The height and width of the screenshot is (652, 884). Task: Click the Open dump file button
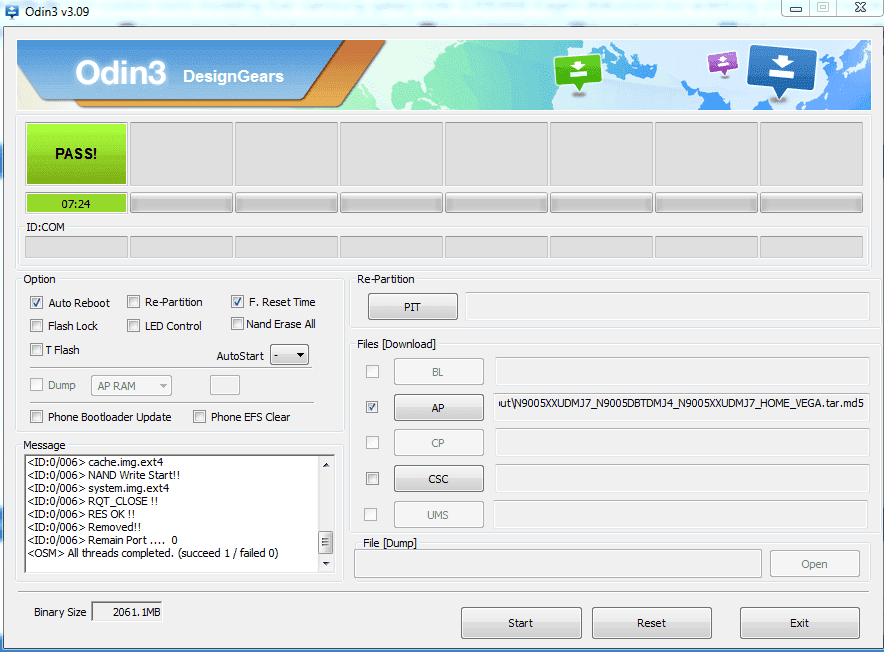pos(815,563)
